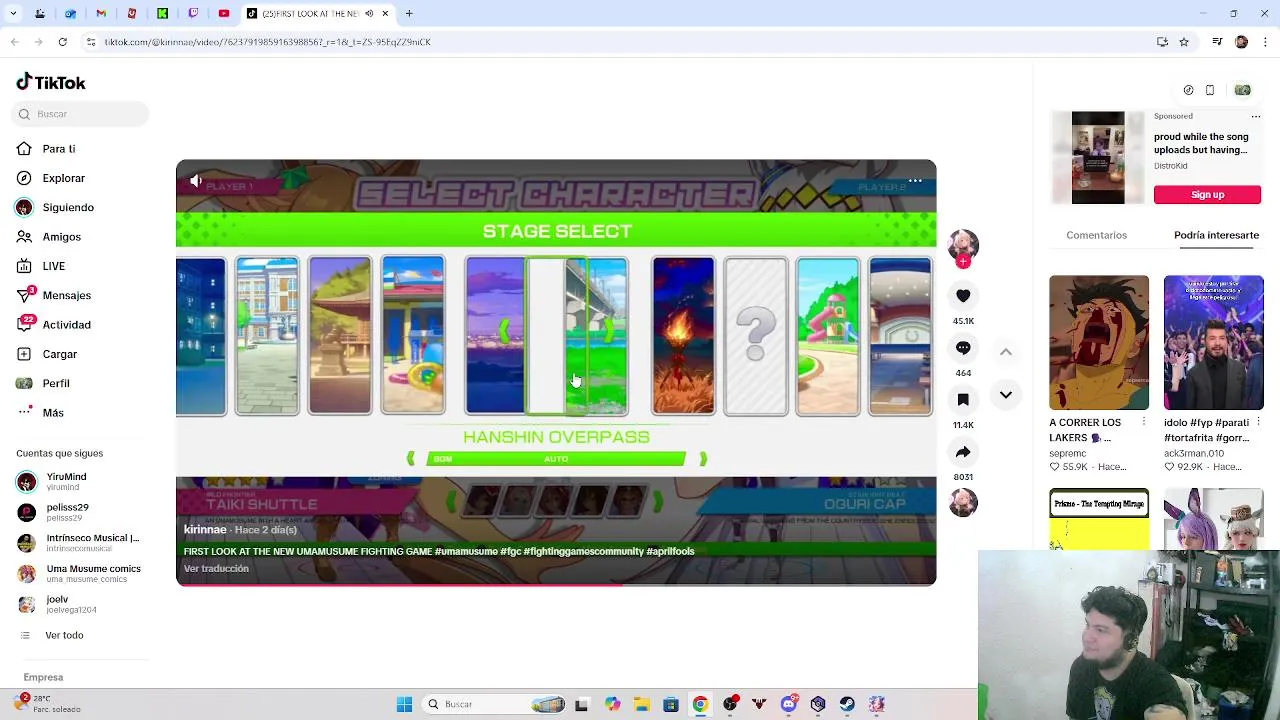Open File Explorer from the taskbar
Screen dimensions: 1280x720
tap(641, 705)
